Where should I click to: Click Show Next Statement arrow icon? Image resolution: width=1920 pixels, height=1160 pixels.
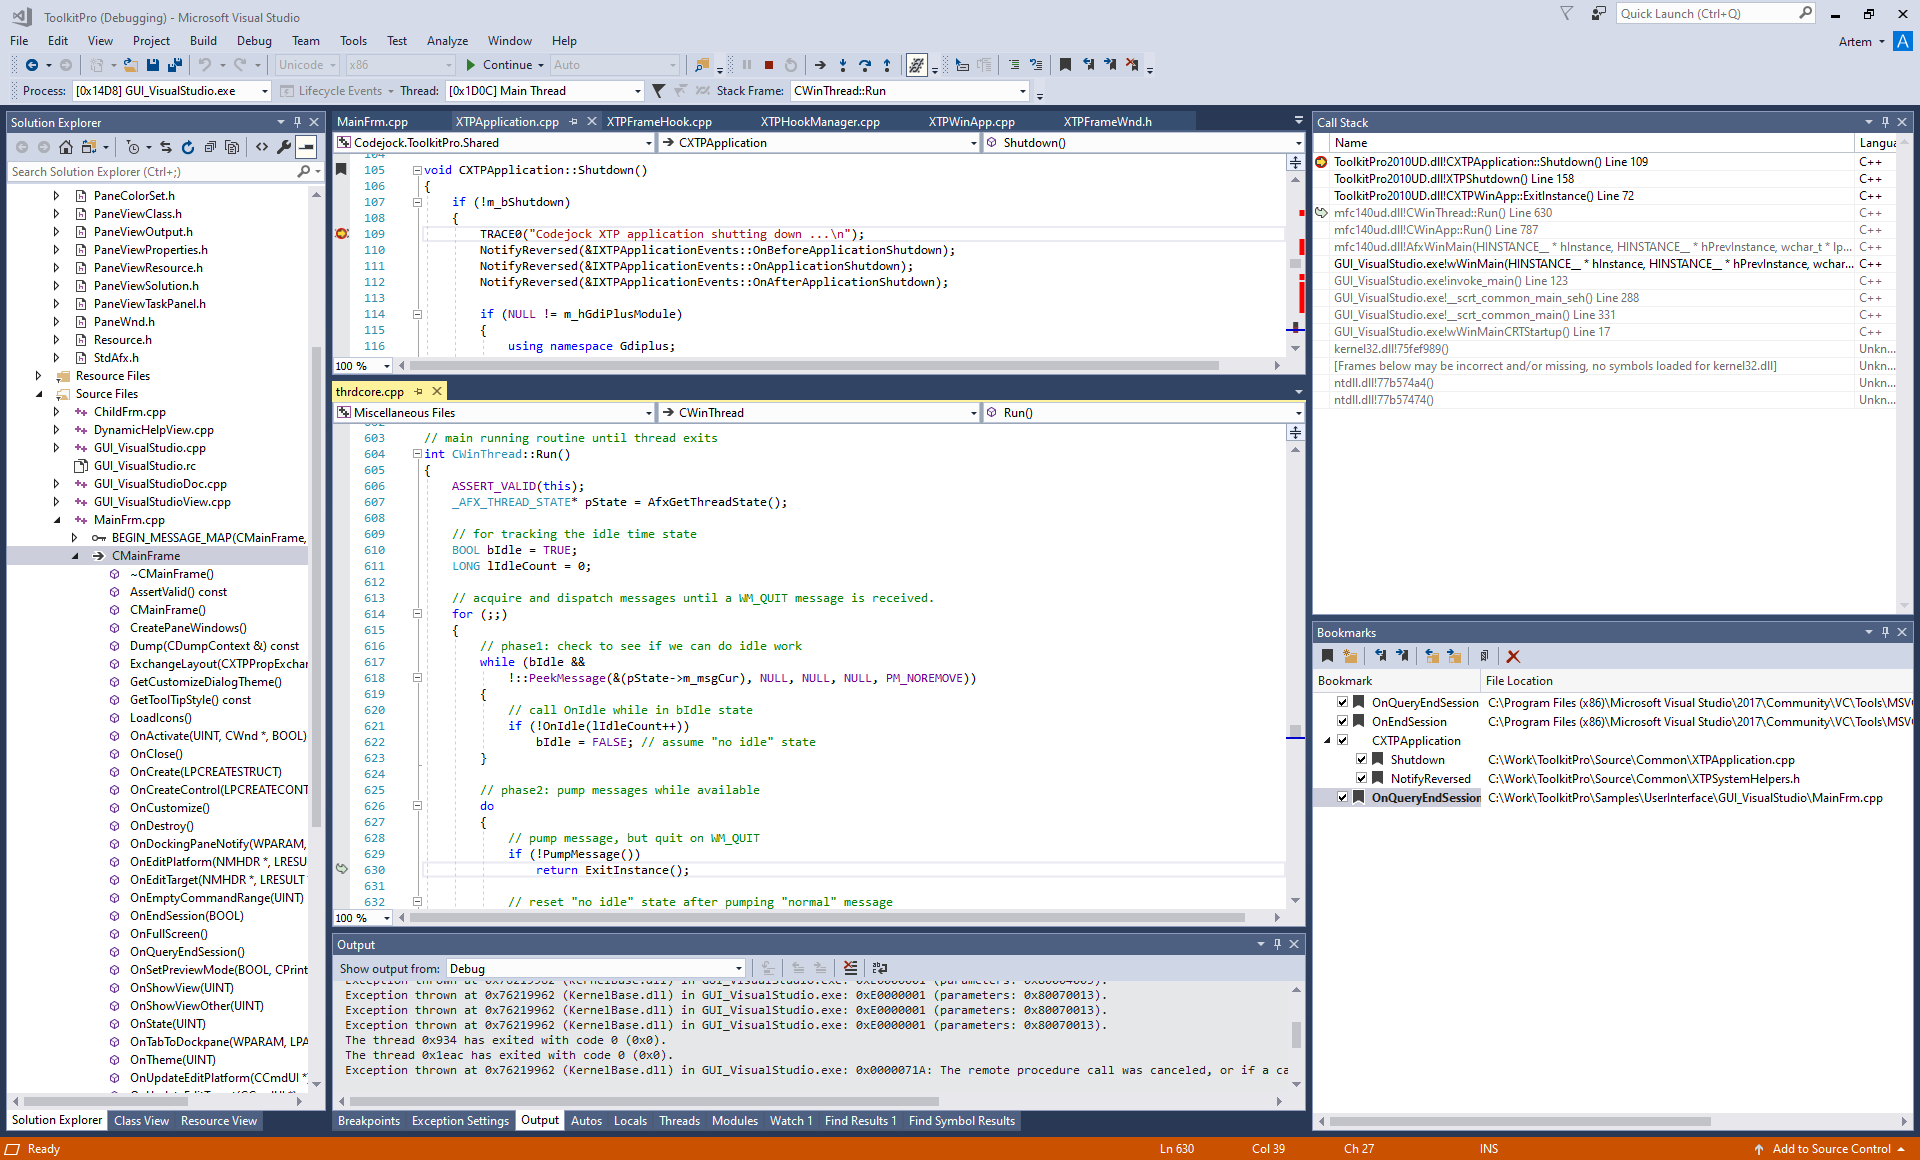click(x=820, y=65)
